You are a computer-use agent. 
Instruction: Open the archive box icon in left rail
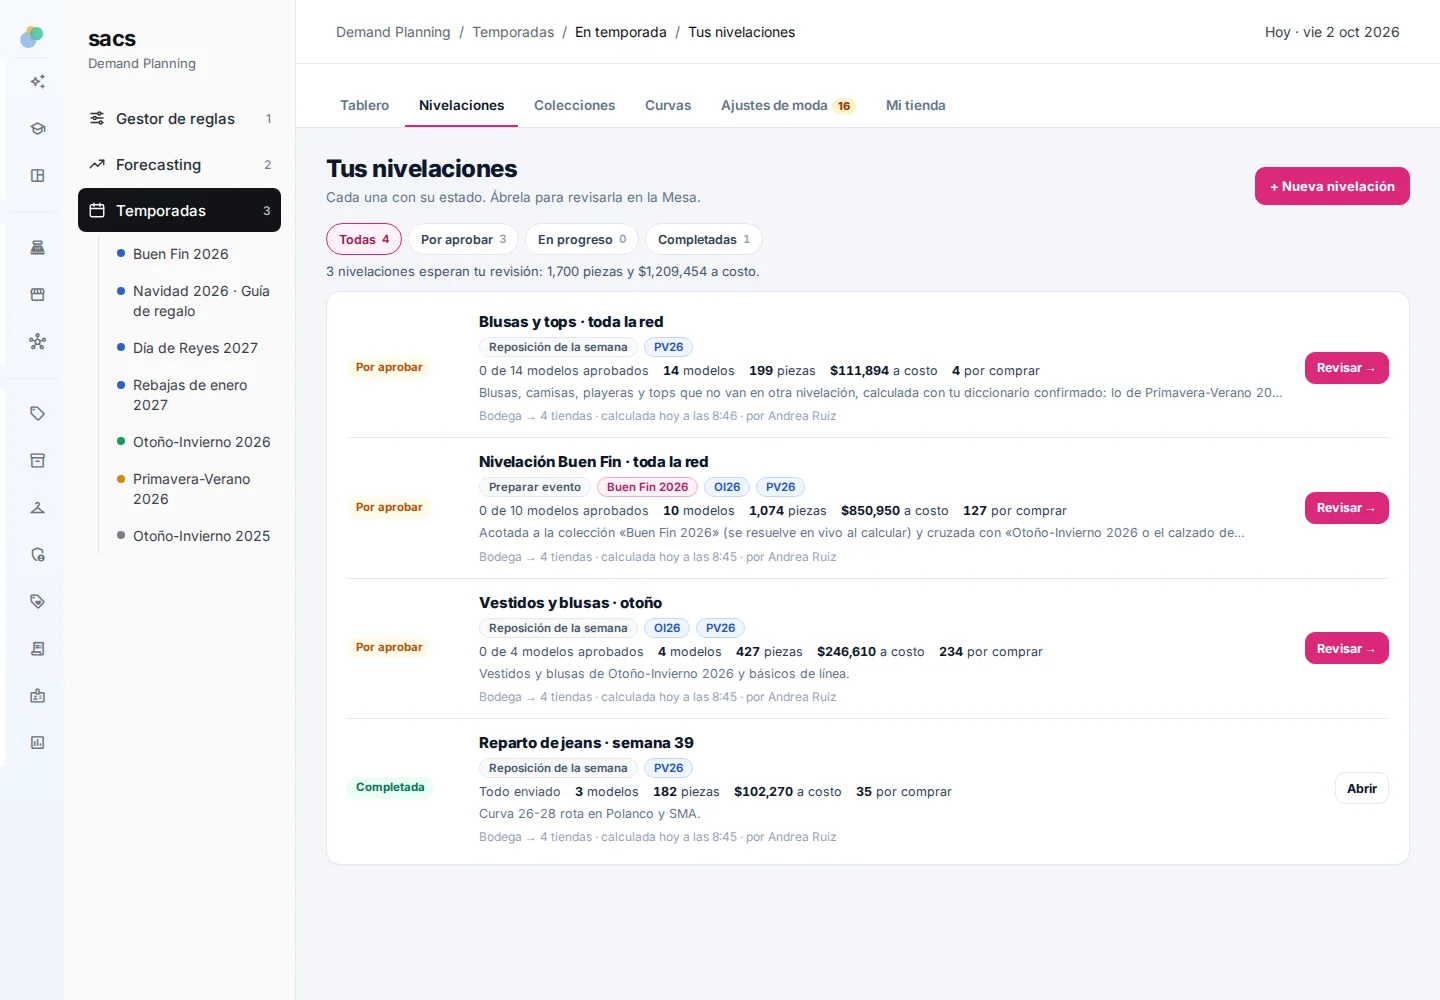38,461
